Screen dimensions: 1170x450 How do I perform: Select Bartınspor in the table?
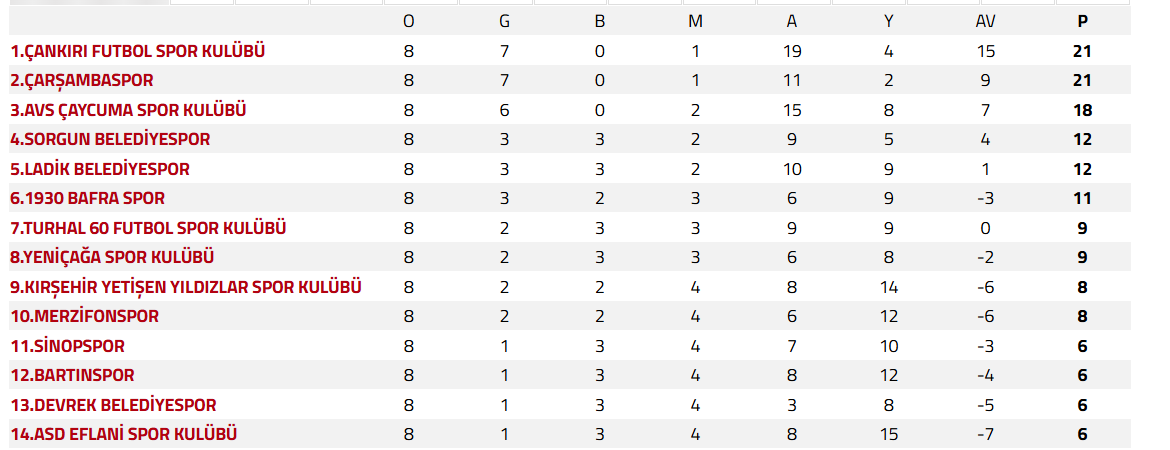point(72,375)
